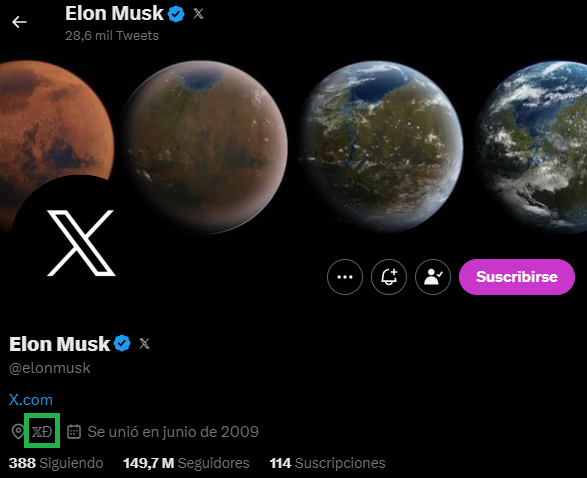Open the 149,7 M Seguidores list
Viewport: 587px width, 478px height.
(x=186, y=463)
